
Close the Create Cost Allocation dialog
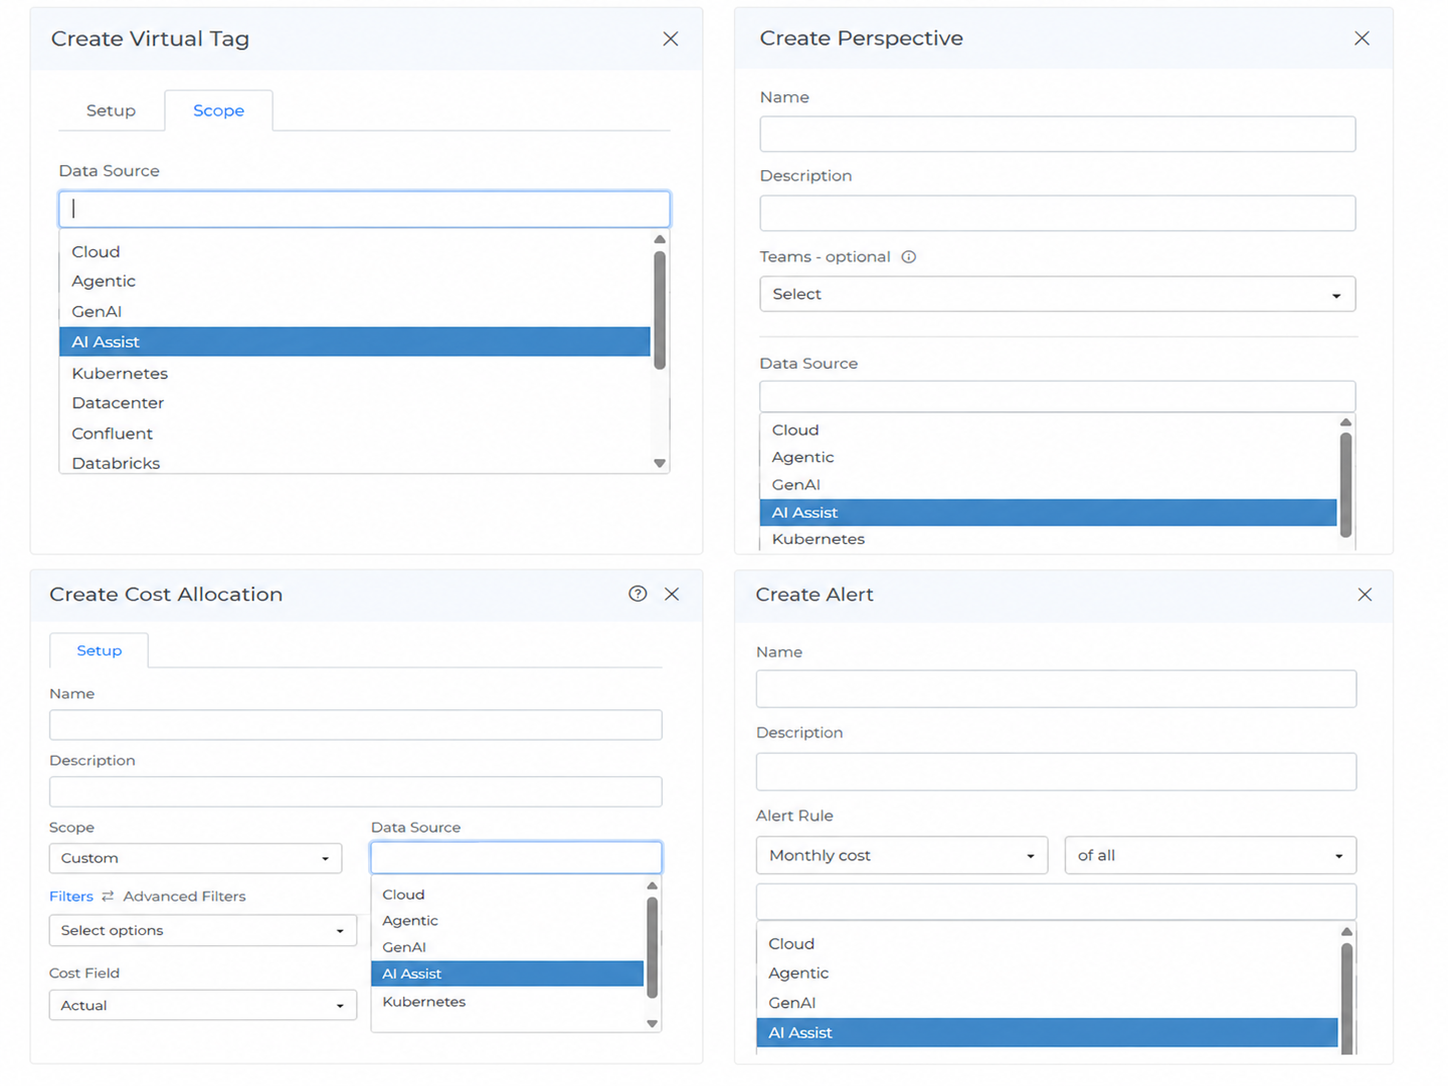[672, 594]
